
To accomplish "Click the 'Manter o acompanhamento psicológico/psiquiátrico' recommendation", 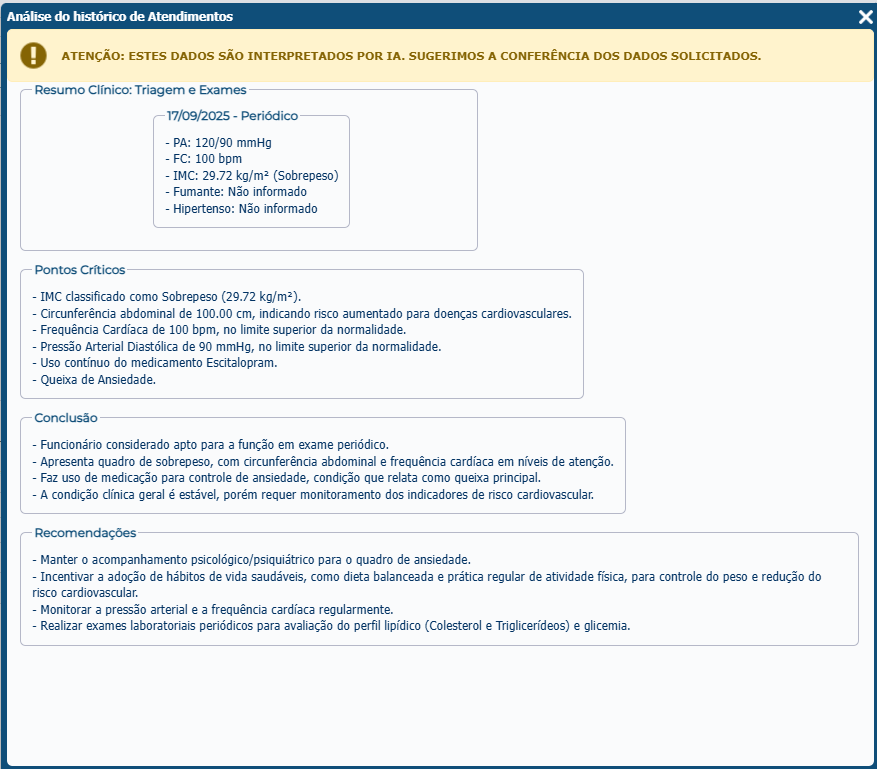I will point(251,560).
